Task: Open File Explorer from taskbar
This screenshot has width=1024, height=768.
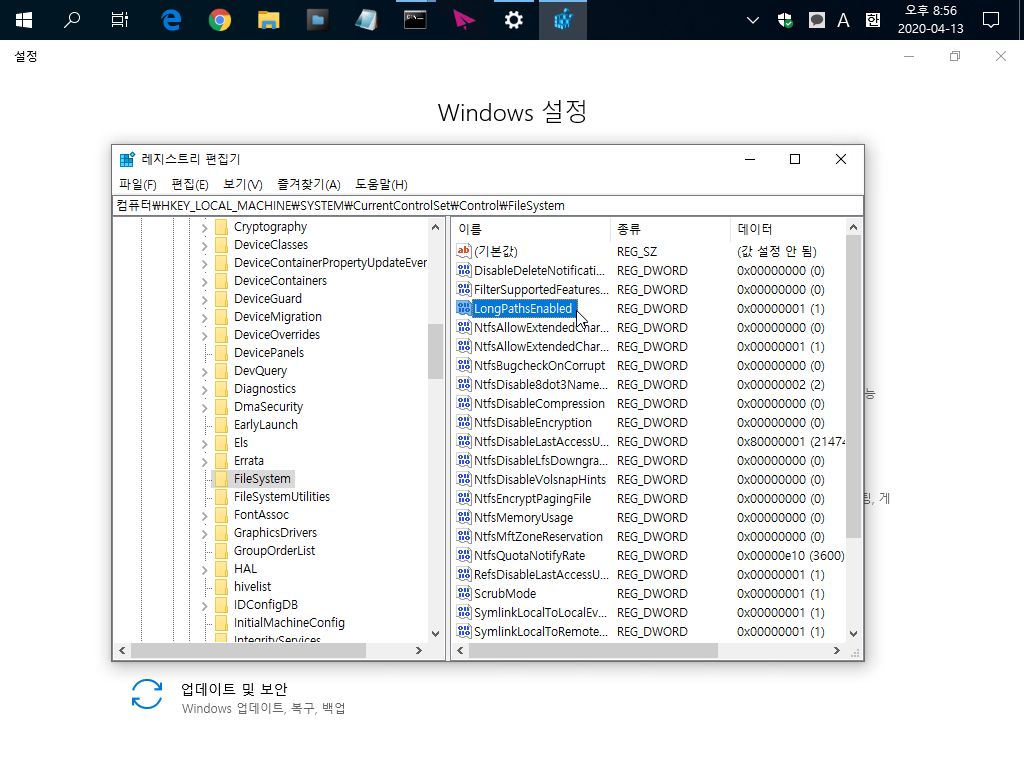Action: 268,20
